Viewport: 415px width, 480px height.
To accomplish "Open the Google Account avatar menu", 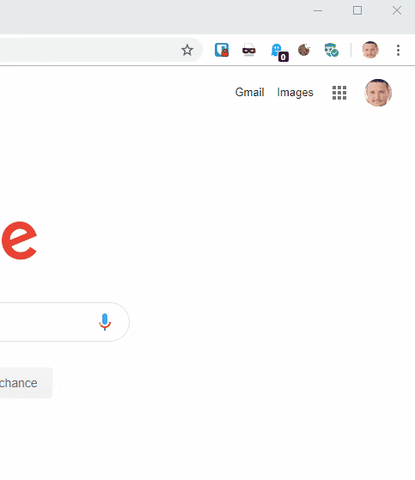I will click(378, 93).
